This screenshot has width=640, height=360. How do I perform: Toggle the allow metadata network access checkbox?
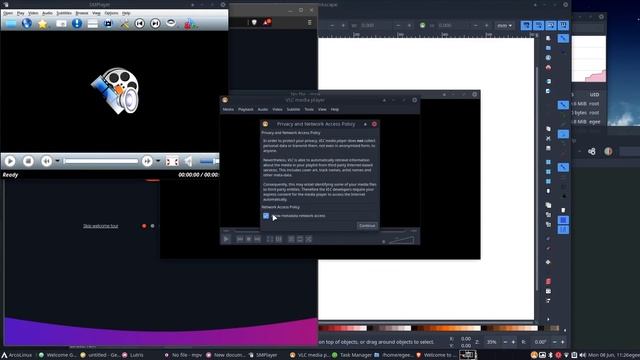[266, 216]
